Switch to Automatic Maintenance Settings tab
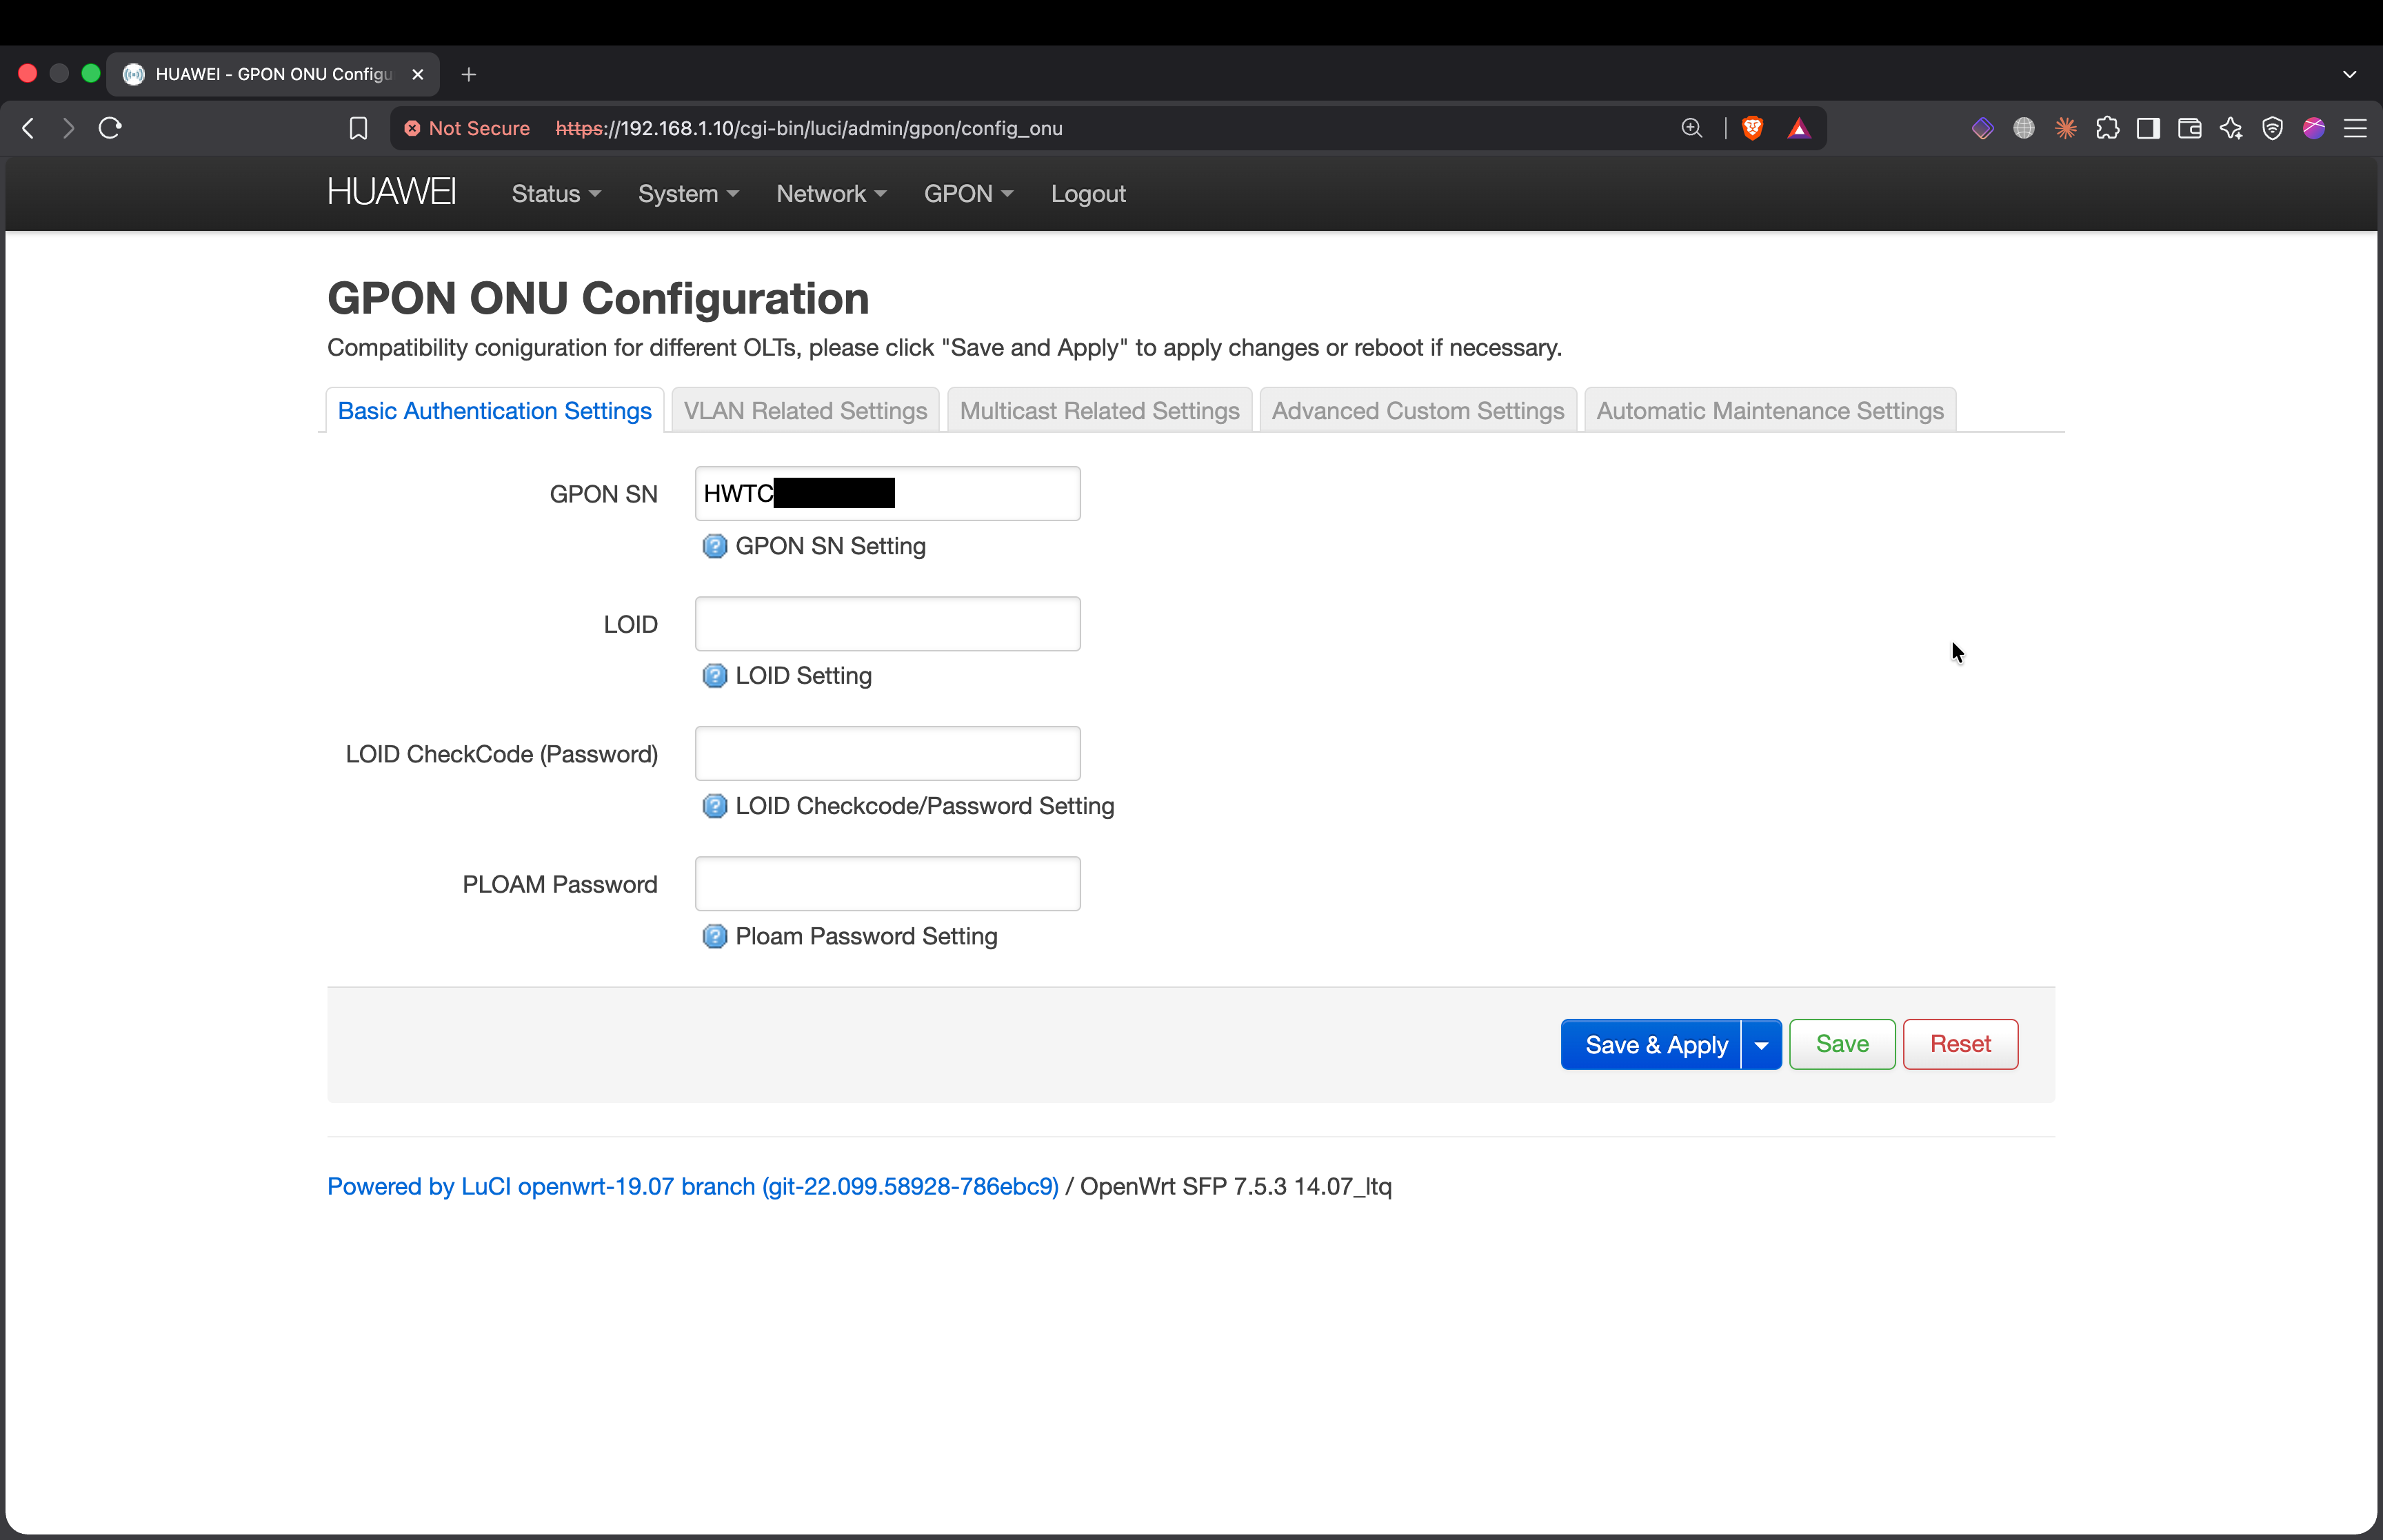The image size is (2383, 1540). coord(1770,411)
